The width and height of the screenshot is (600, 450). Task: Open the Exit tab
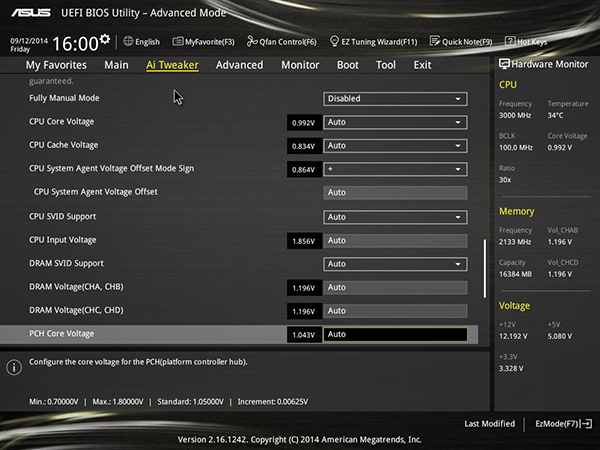[422, 65]
